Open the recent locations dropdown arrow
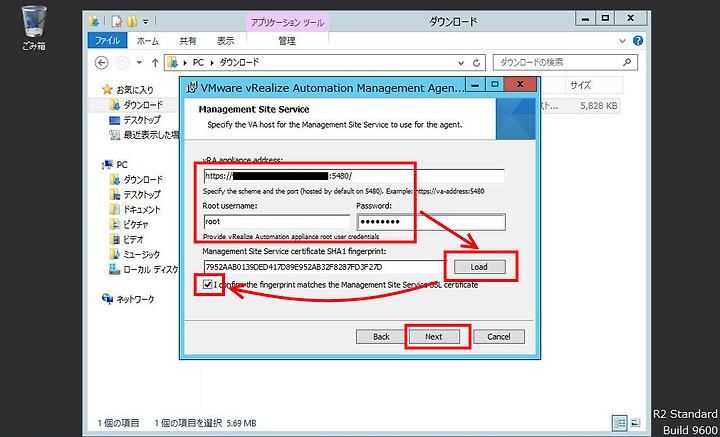The height and width of the screenshot is (437, 720). 139,63
